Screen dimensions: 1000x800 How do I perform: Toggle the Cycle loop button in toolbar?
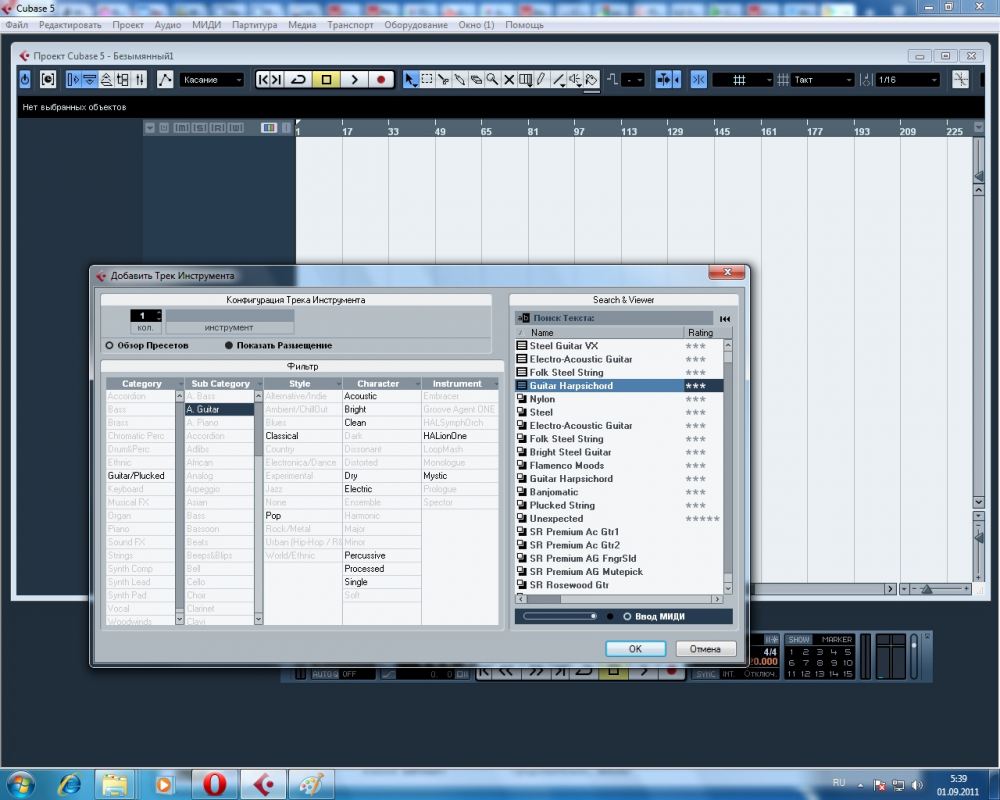pyautogui.click(x=298, y=80)
